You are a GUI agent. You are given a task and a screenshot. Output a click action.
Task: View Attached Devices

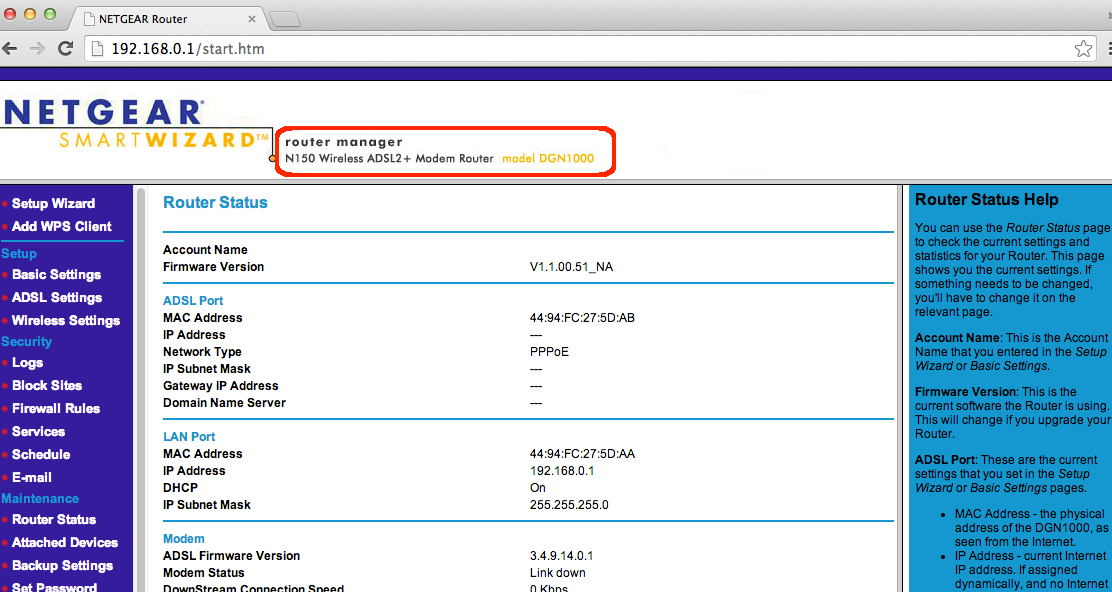click(x=65, y=542)
